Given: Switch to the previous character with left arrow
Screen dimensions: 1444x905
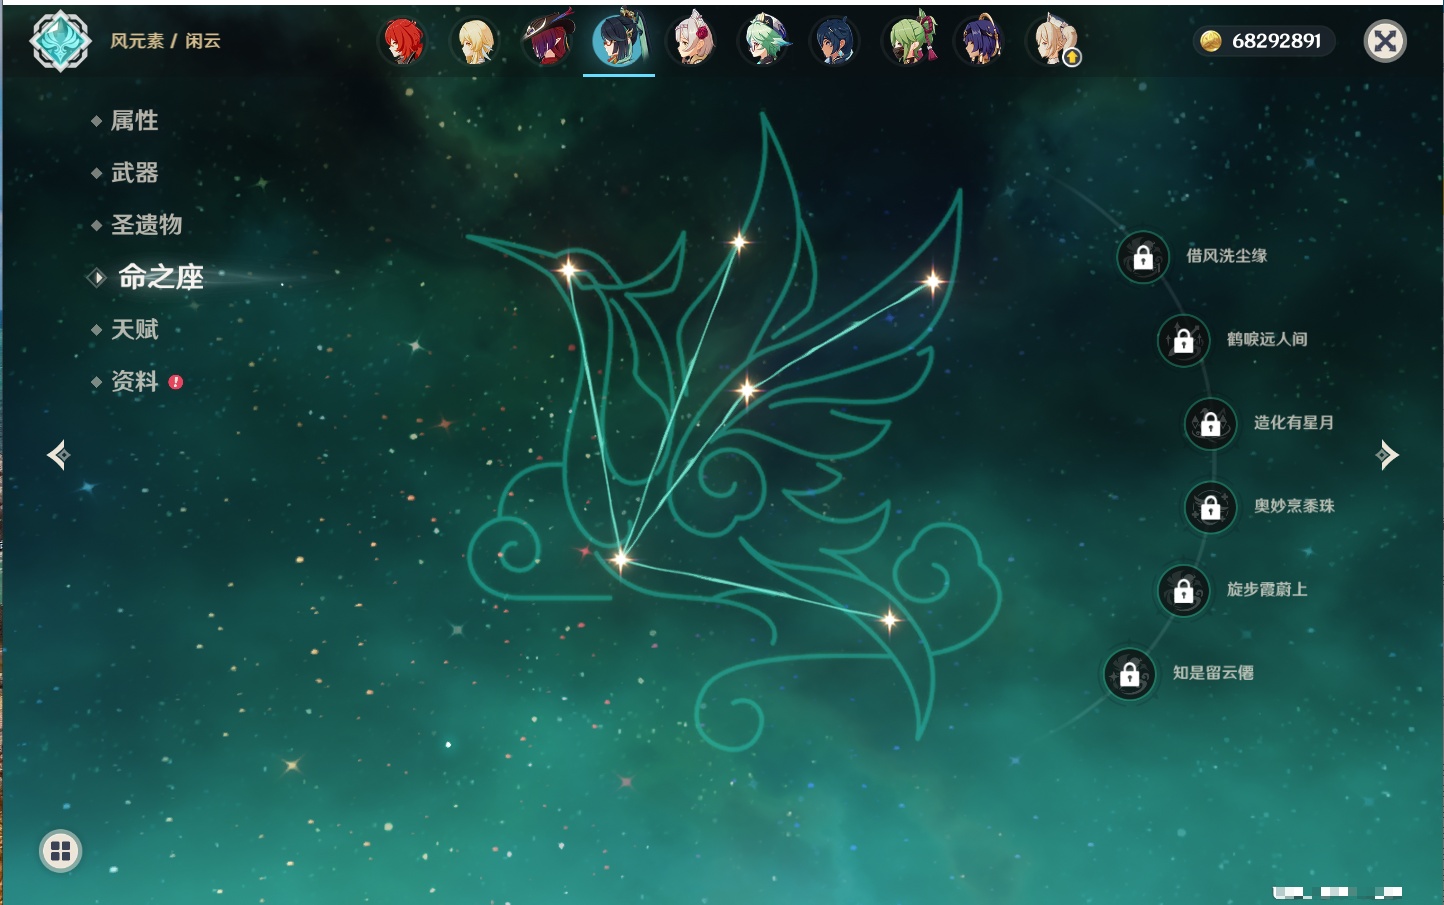Looking at the screenshot, I should click(58, 455).
